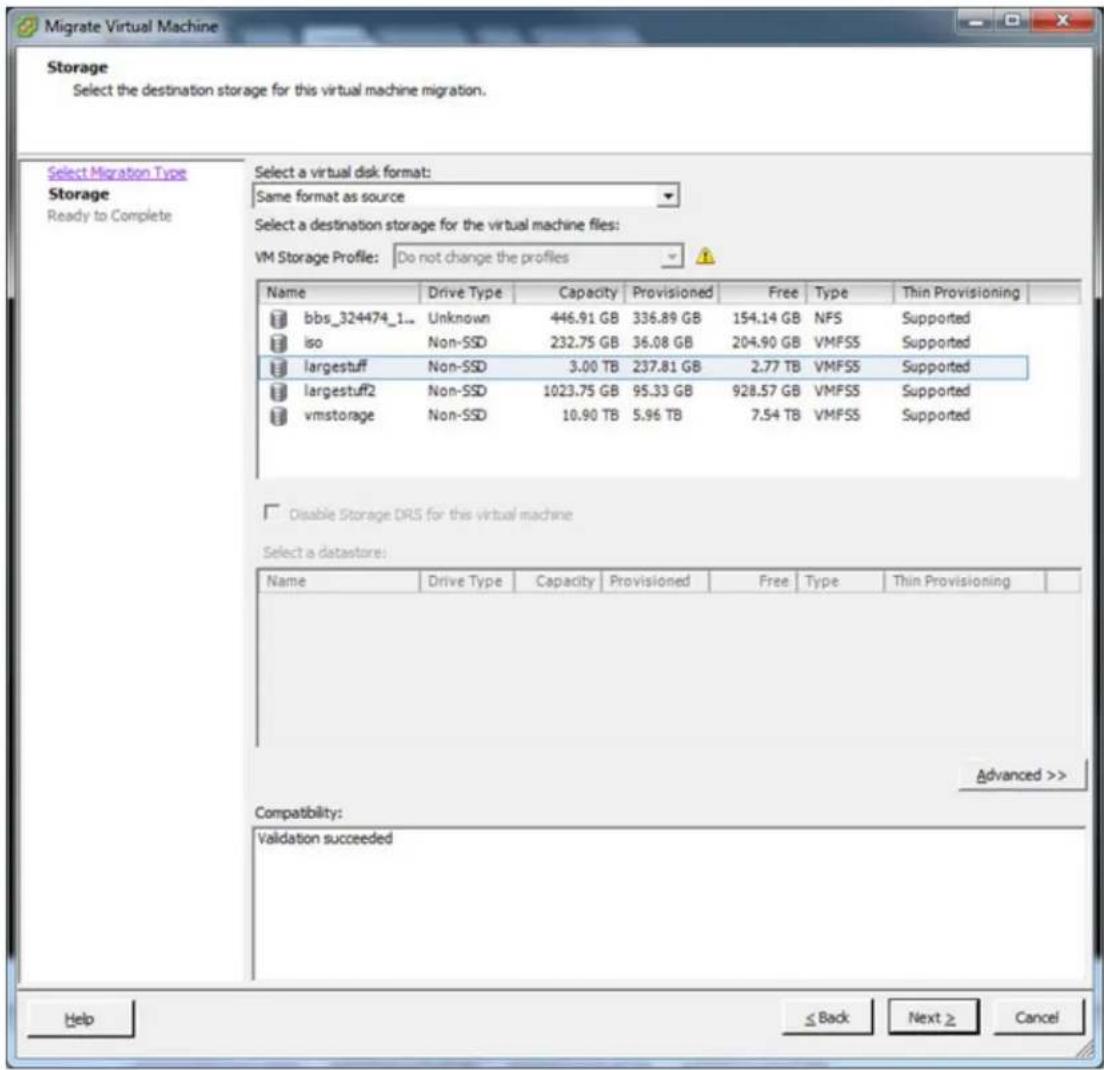The image size is (1104, 1070).
Task: Click Validation succeeded compatibility text
Action: click(325, 838)
